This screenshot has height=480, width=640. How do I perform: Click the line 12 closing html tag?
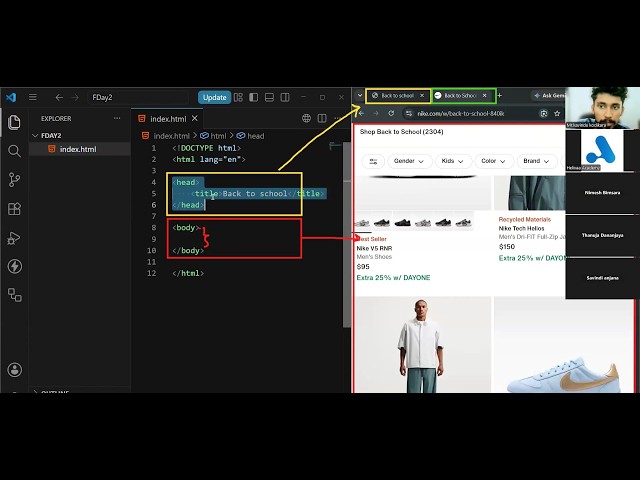(188, 273)
